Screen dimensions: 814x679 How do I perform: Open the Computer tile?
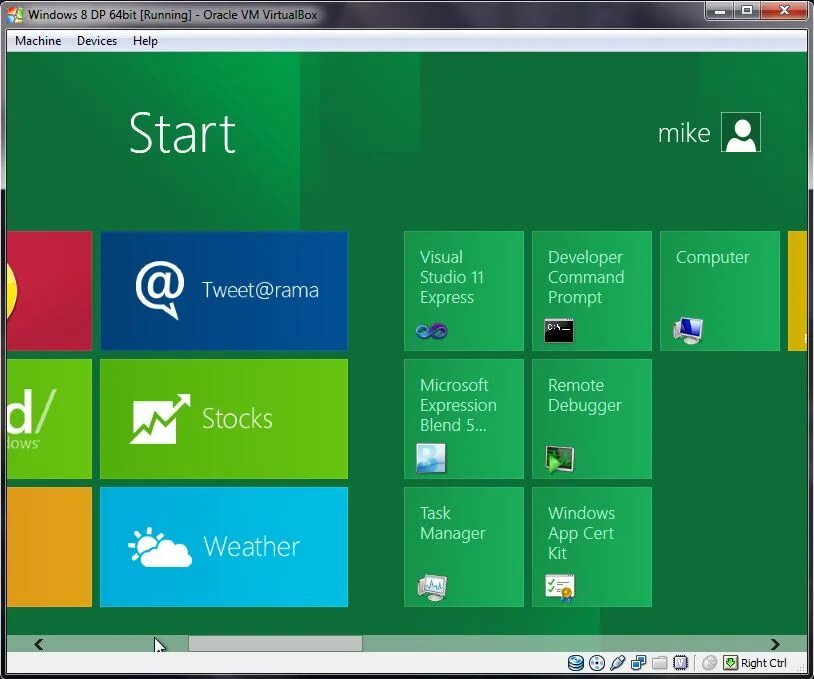720,291
